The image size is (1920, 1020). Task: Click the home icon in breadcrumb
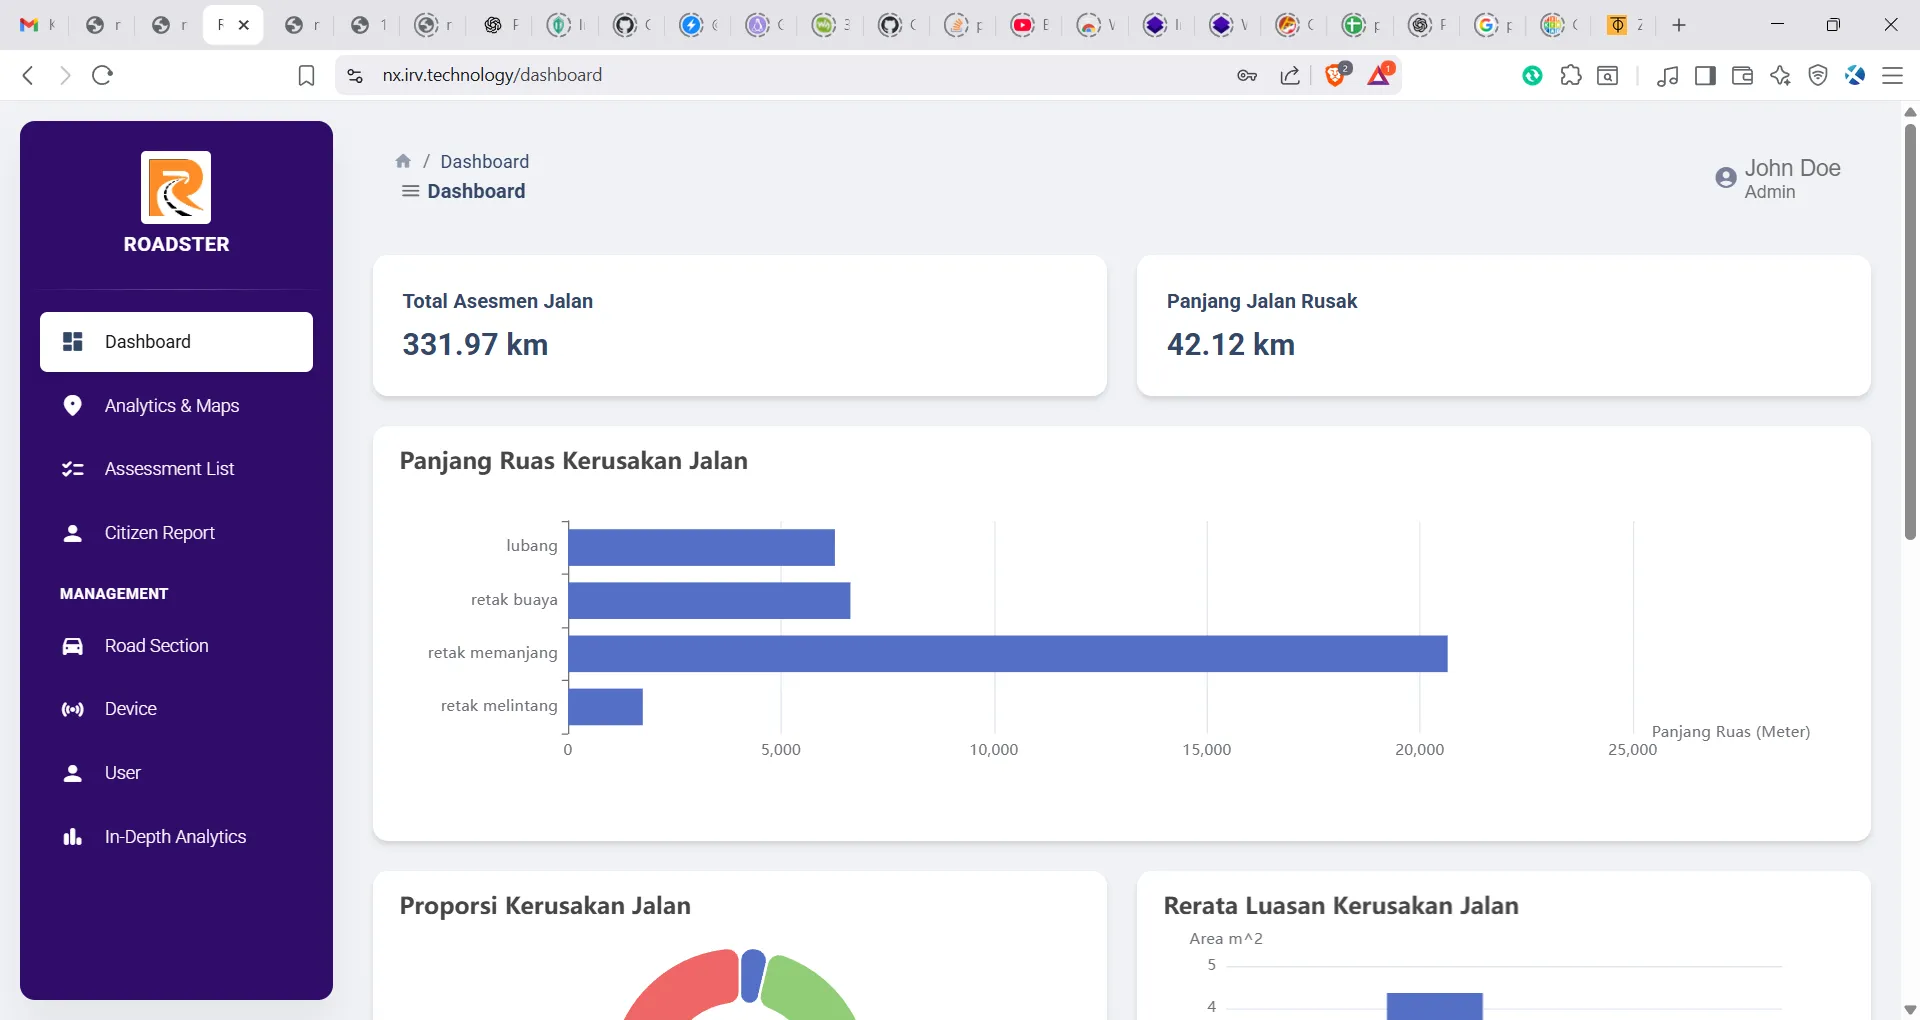[403, 161]
